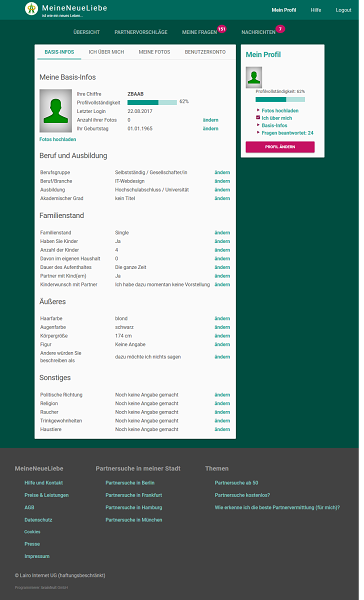Open the 151 badge on Meine Fragen

[x=222, y=29]
